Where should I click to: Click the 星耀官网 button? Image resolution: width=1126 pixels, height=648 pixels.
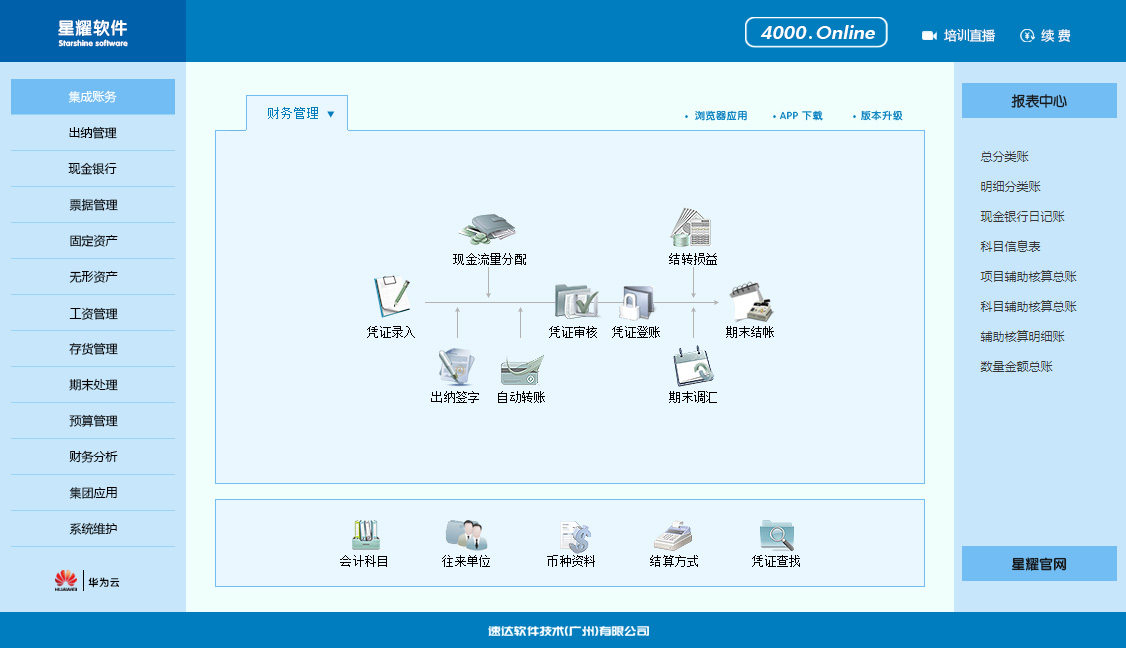(x=1039, y=564)
